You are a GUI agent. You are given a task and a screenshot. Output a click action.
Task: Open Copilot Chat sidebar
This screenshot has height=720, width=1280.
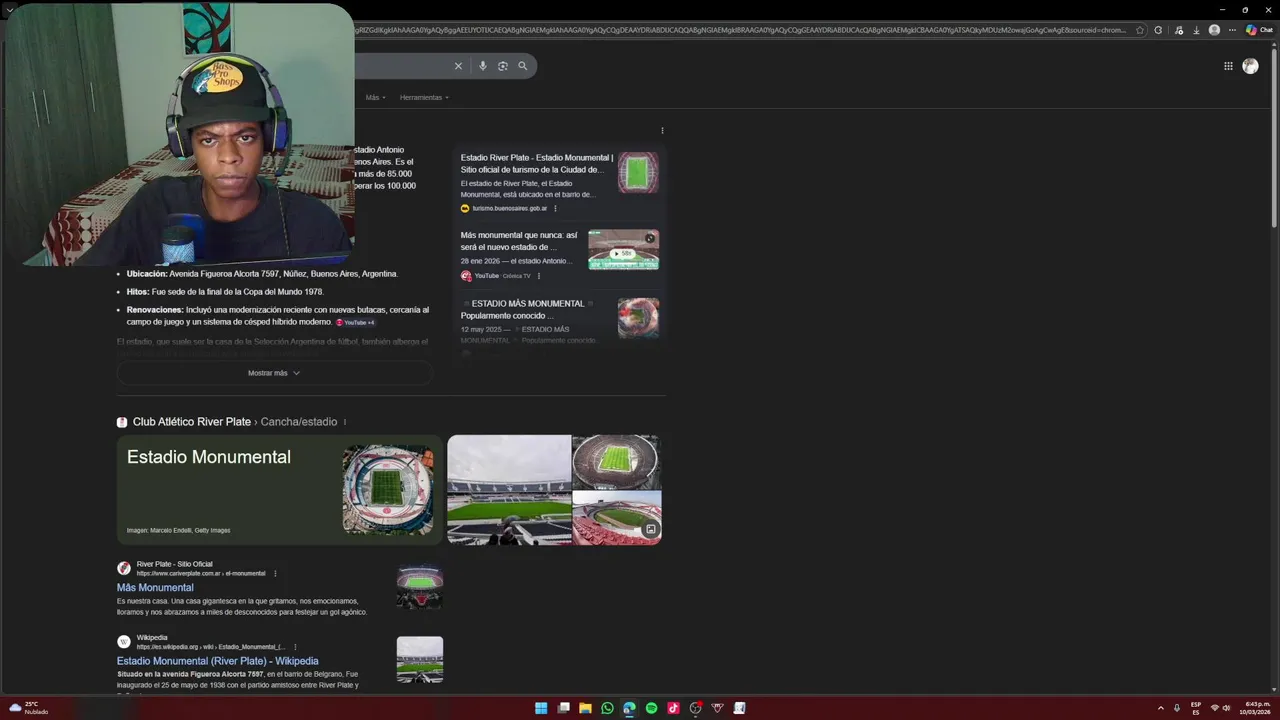[x=1259, y=30]
